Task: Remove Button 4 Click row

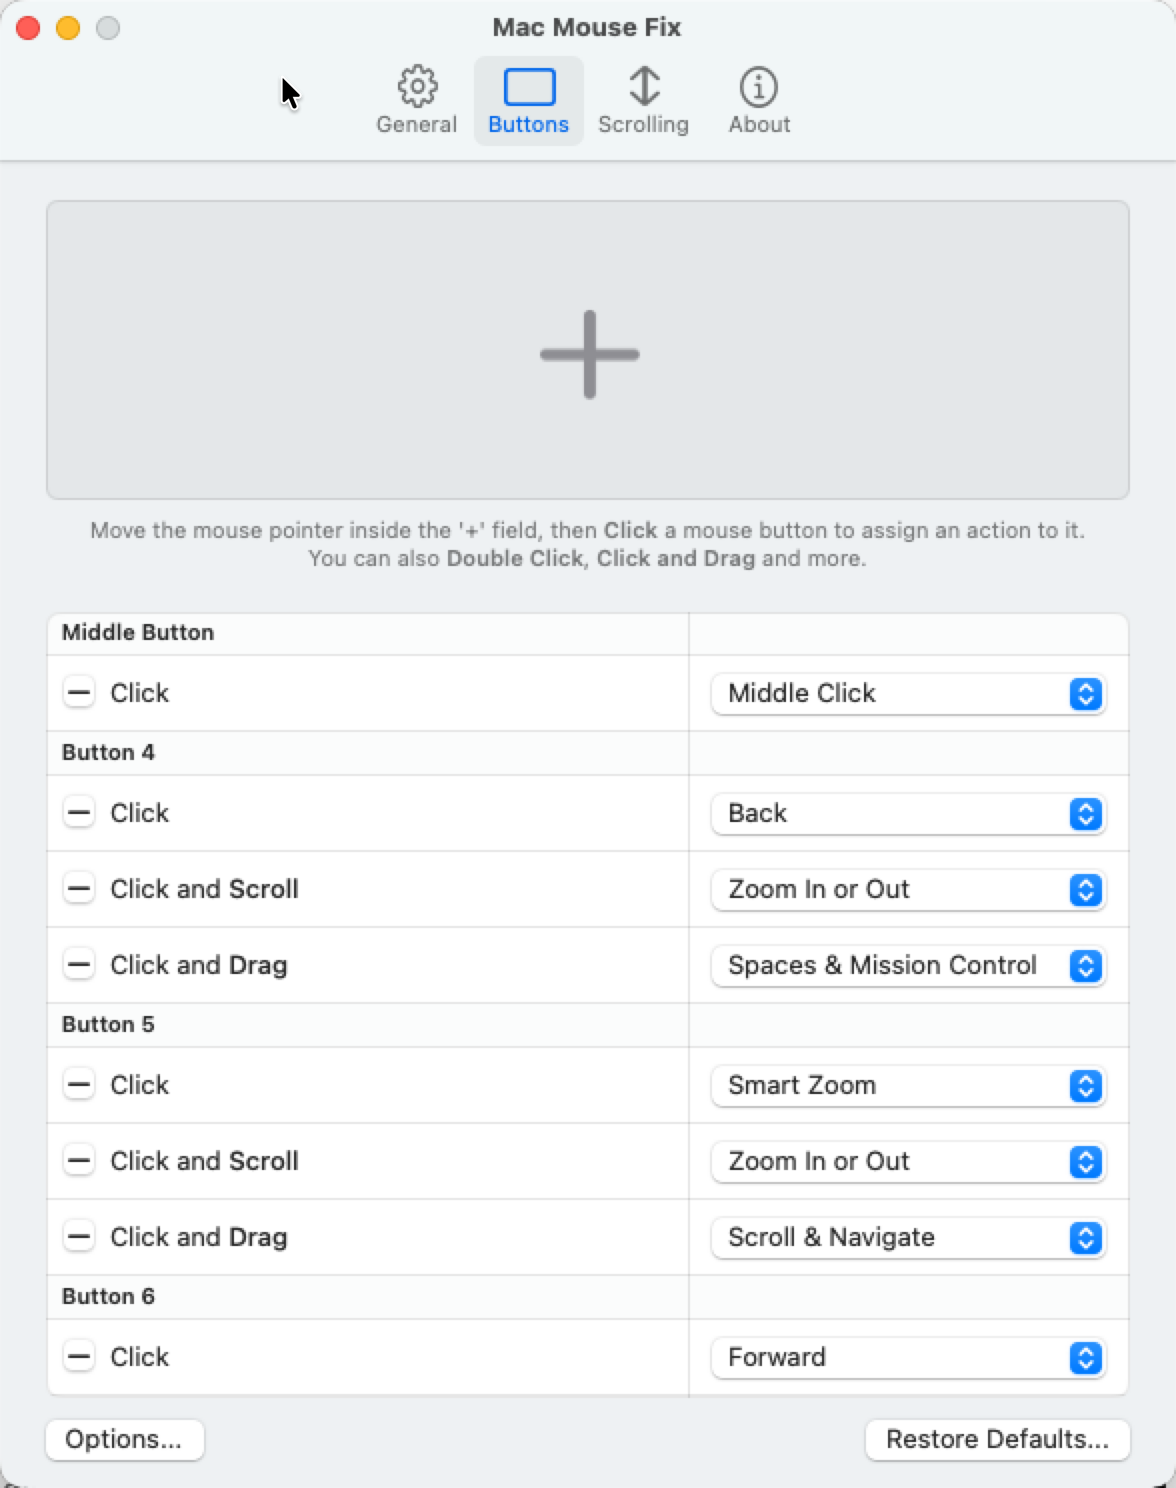Action: [x=79, y=813]
